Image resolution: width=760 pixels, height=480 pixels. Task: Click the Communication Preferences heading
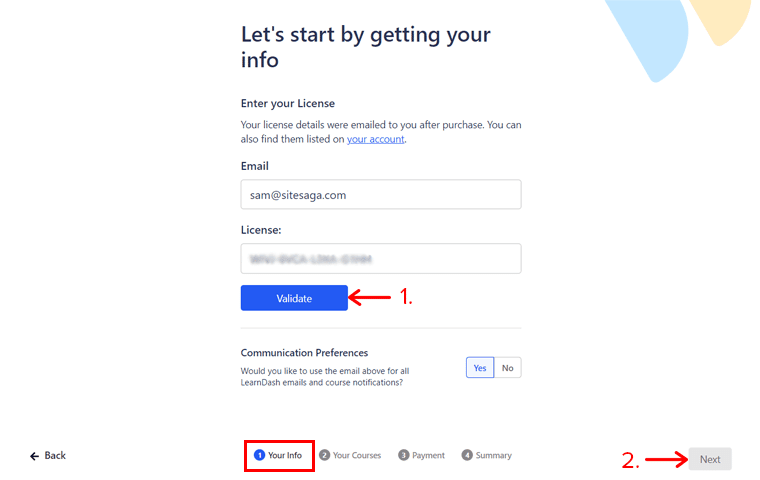(x=304, y=353)
